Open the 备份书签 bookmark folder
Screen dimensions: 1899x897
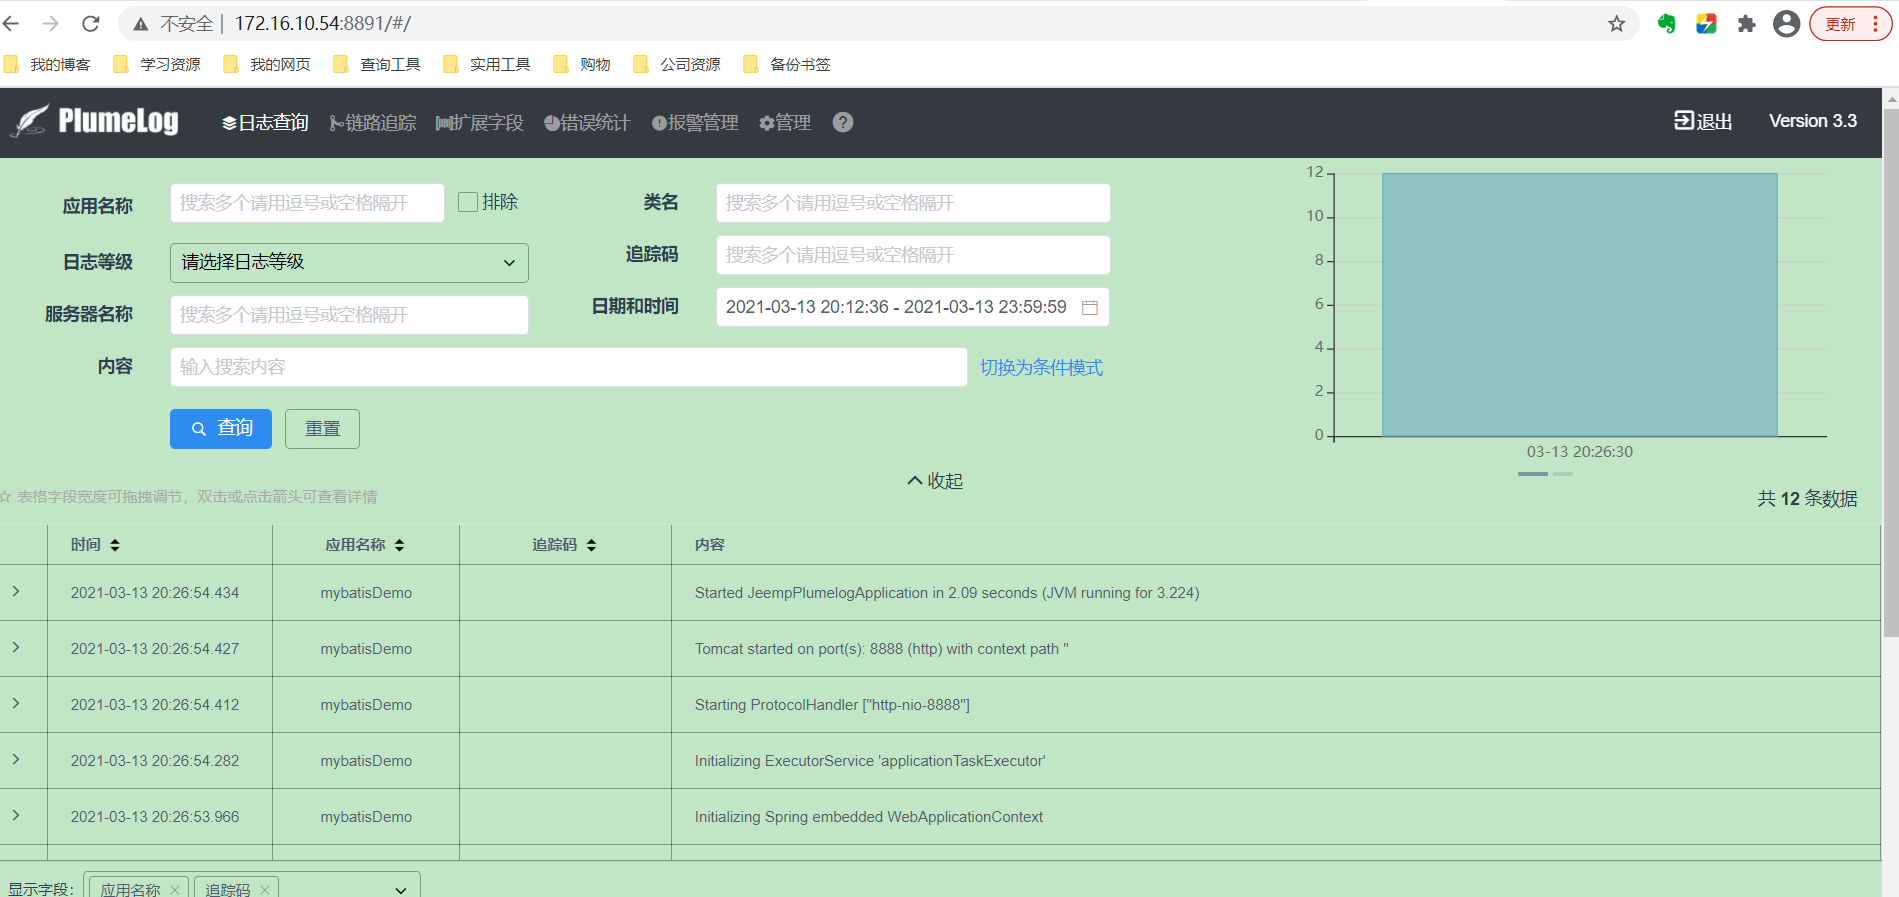click(x=788, y=64)
